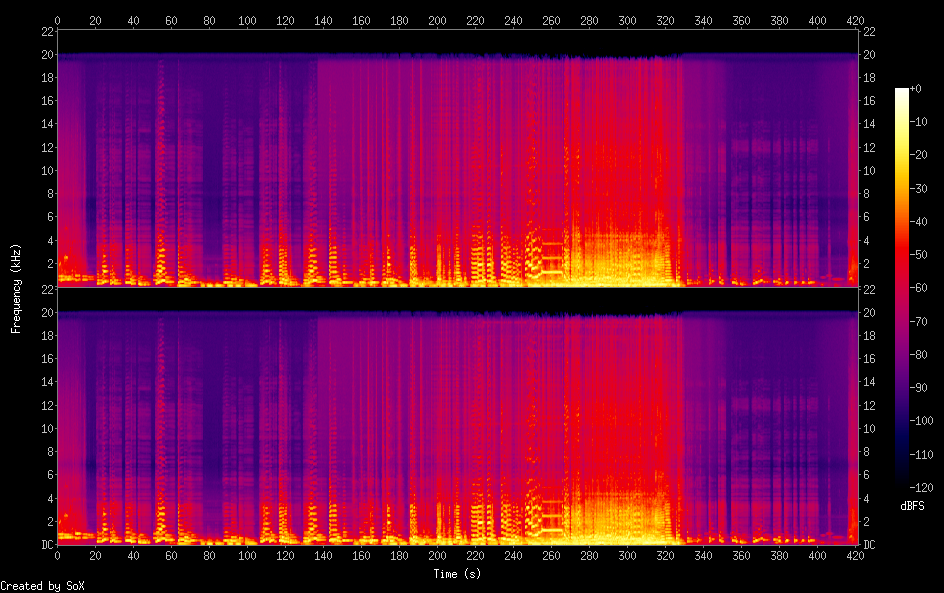Click the "dBFS" label beneath the color scale

[911, 506]
